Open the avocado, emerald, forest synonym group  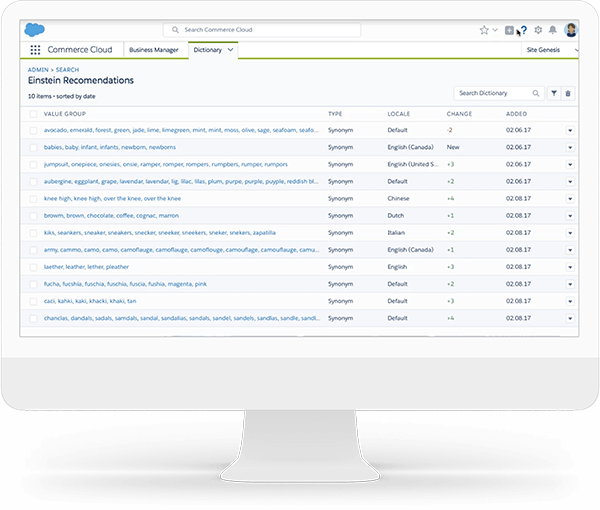coord(181,130)
